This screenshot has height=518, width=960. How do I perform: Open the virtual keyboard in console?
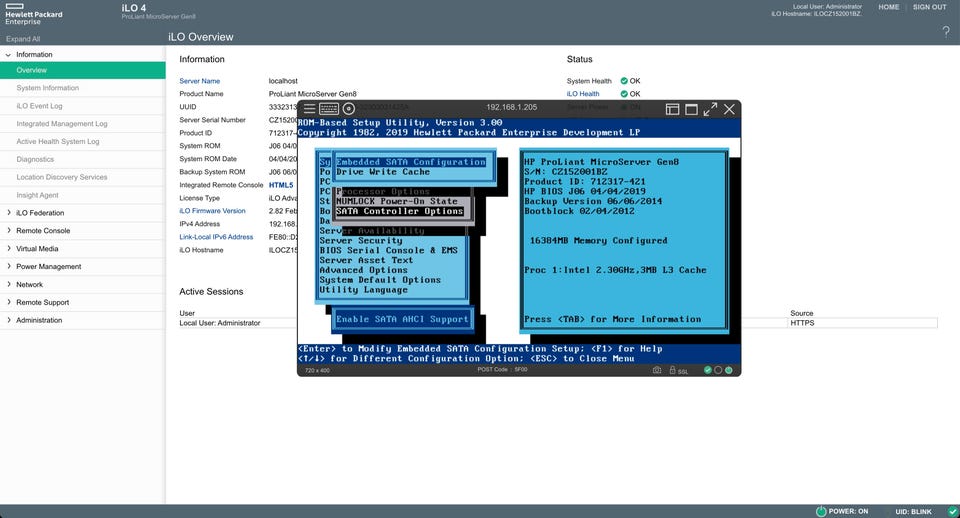point(329,109)
